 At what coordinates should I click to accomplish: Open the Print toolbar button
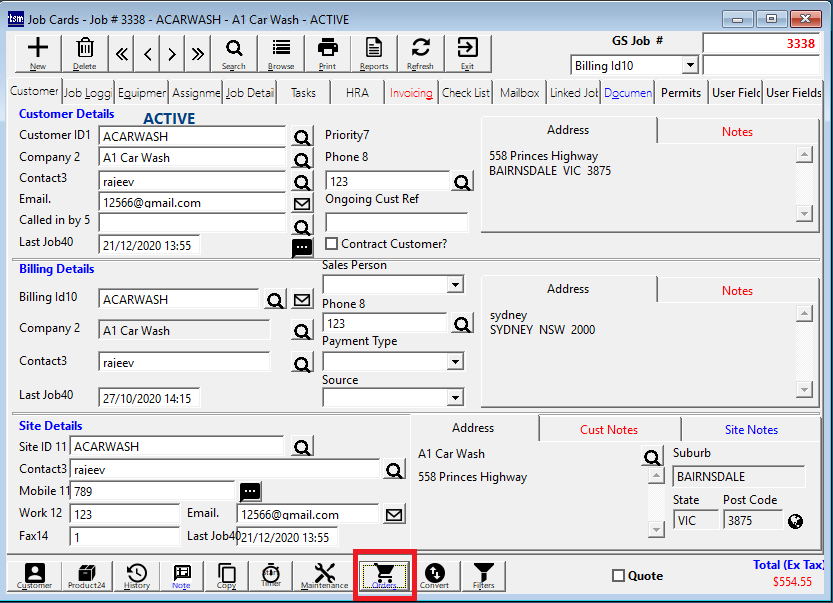327,52
